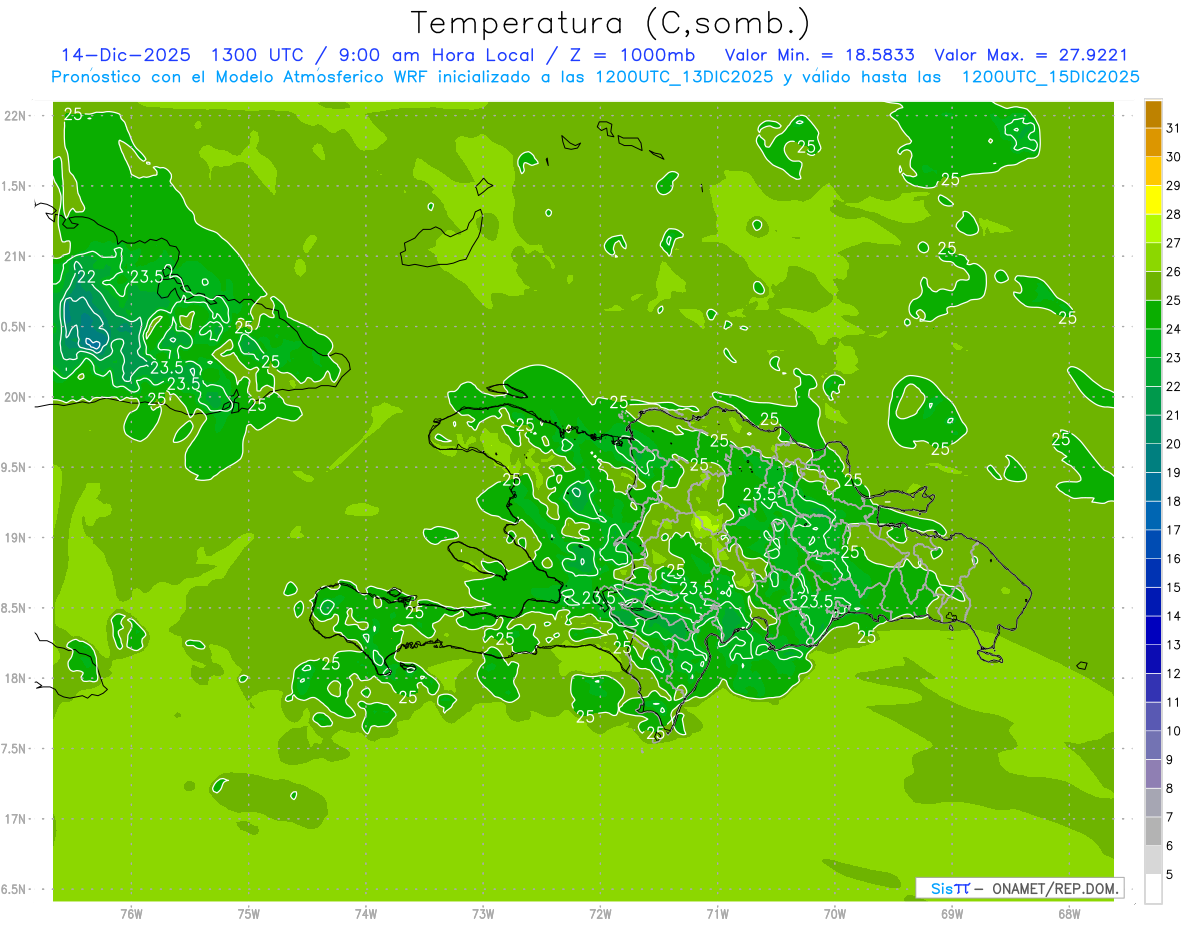Click the 31 value on color scale
This screenshot has width=1200, height=927.
click(1174, 128)
